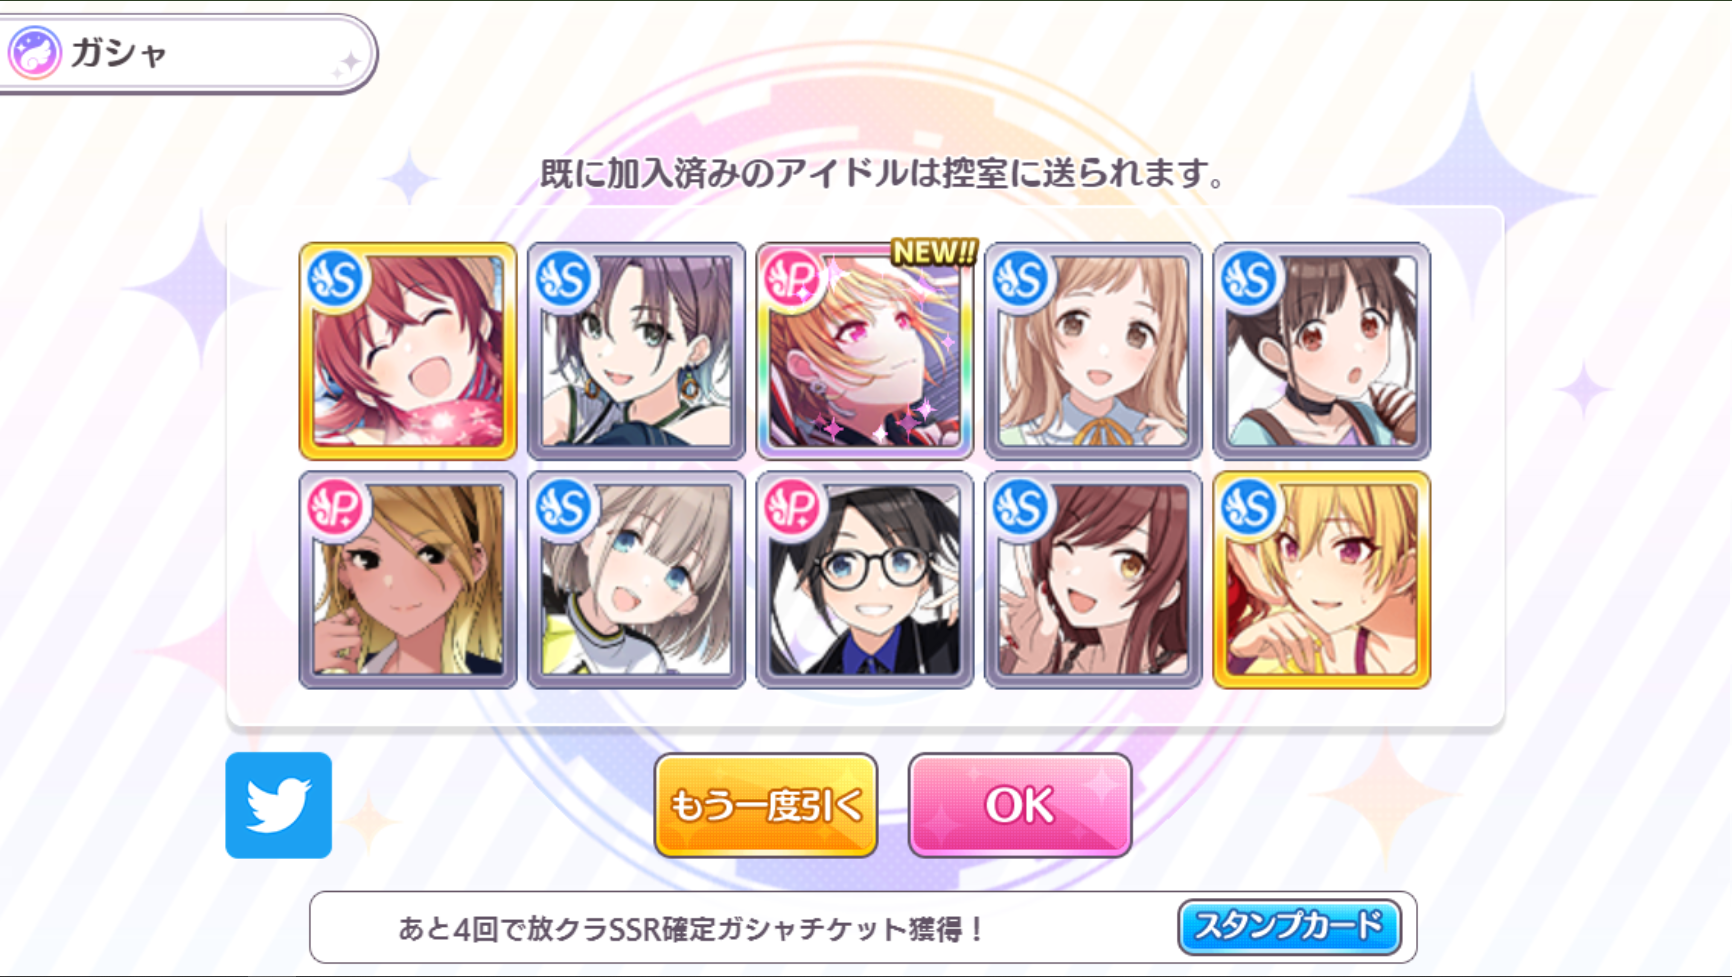Viewport: 1732px width, 977px height.
Task: Click the P badge on tanned blonde idol card
Action: [336, 508]
